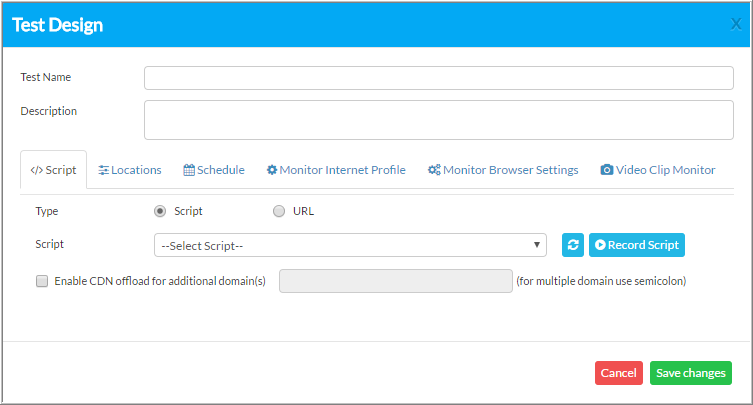The image size is (753, 405).
Task: Click the code icon on Script tab
Action: click(x=36, y=170)
